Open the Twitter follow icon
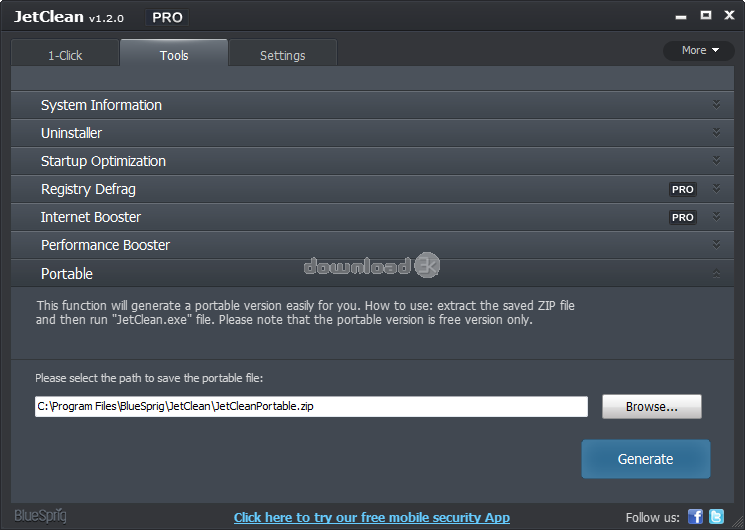Viewport: 745px width, 530px height. point(716,516)
